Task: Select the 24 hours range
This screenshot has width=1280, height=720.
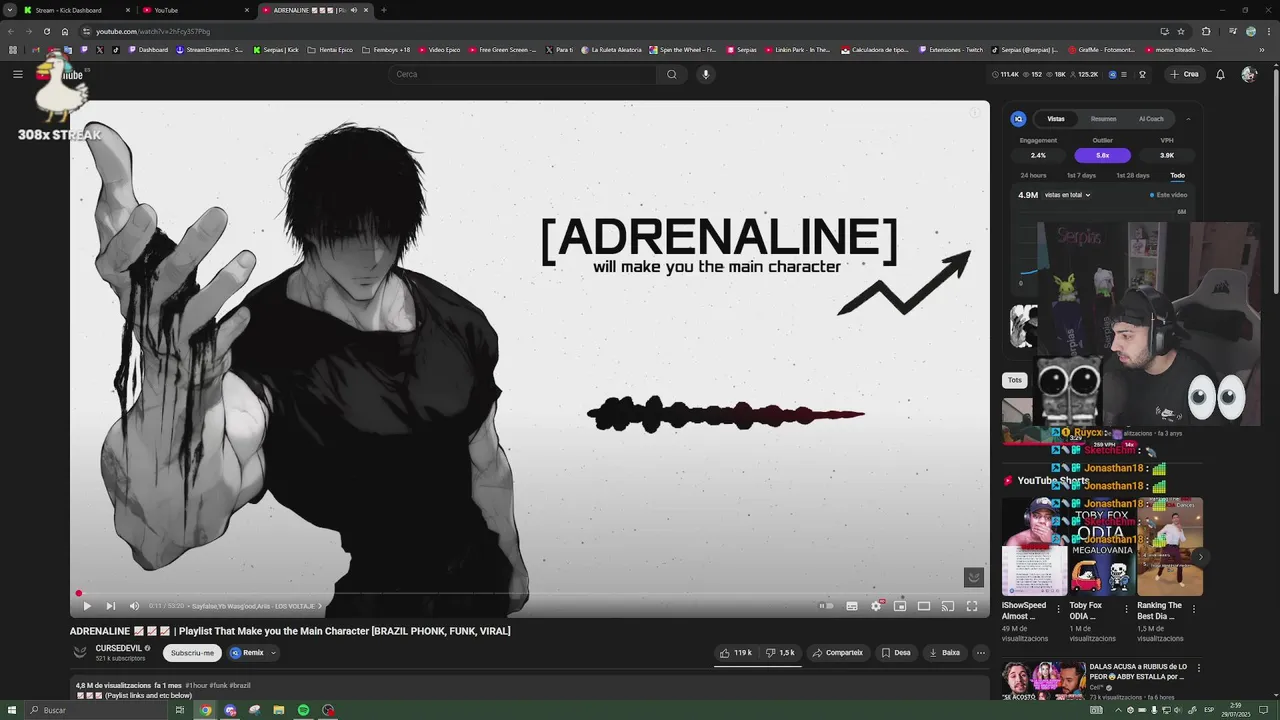Action: [1033, 175]
